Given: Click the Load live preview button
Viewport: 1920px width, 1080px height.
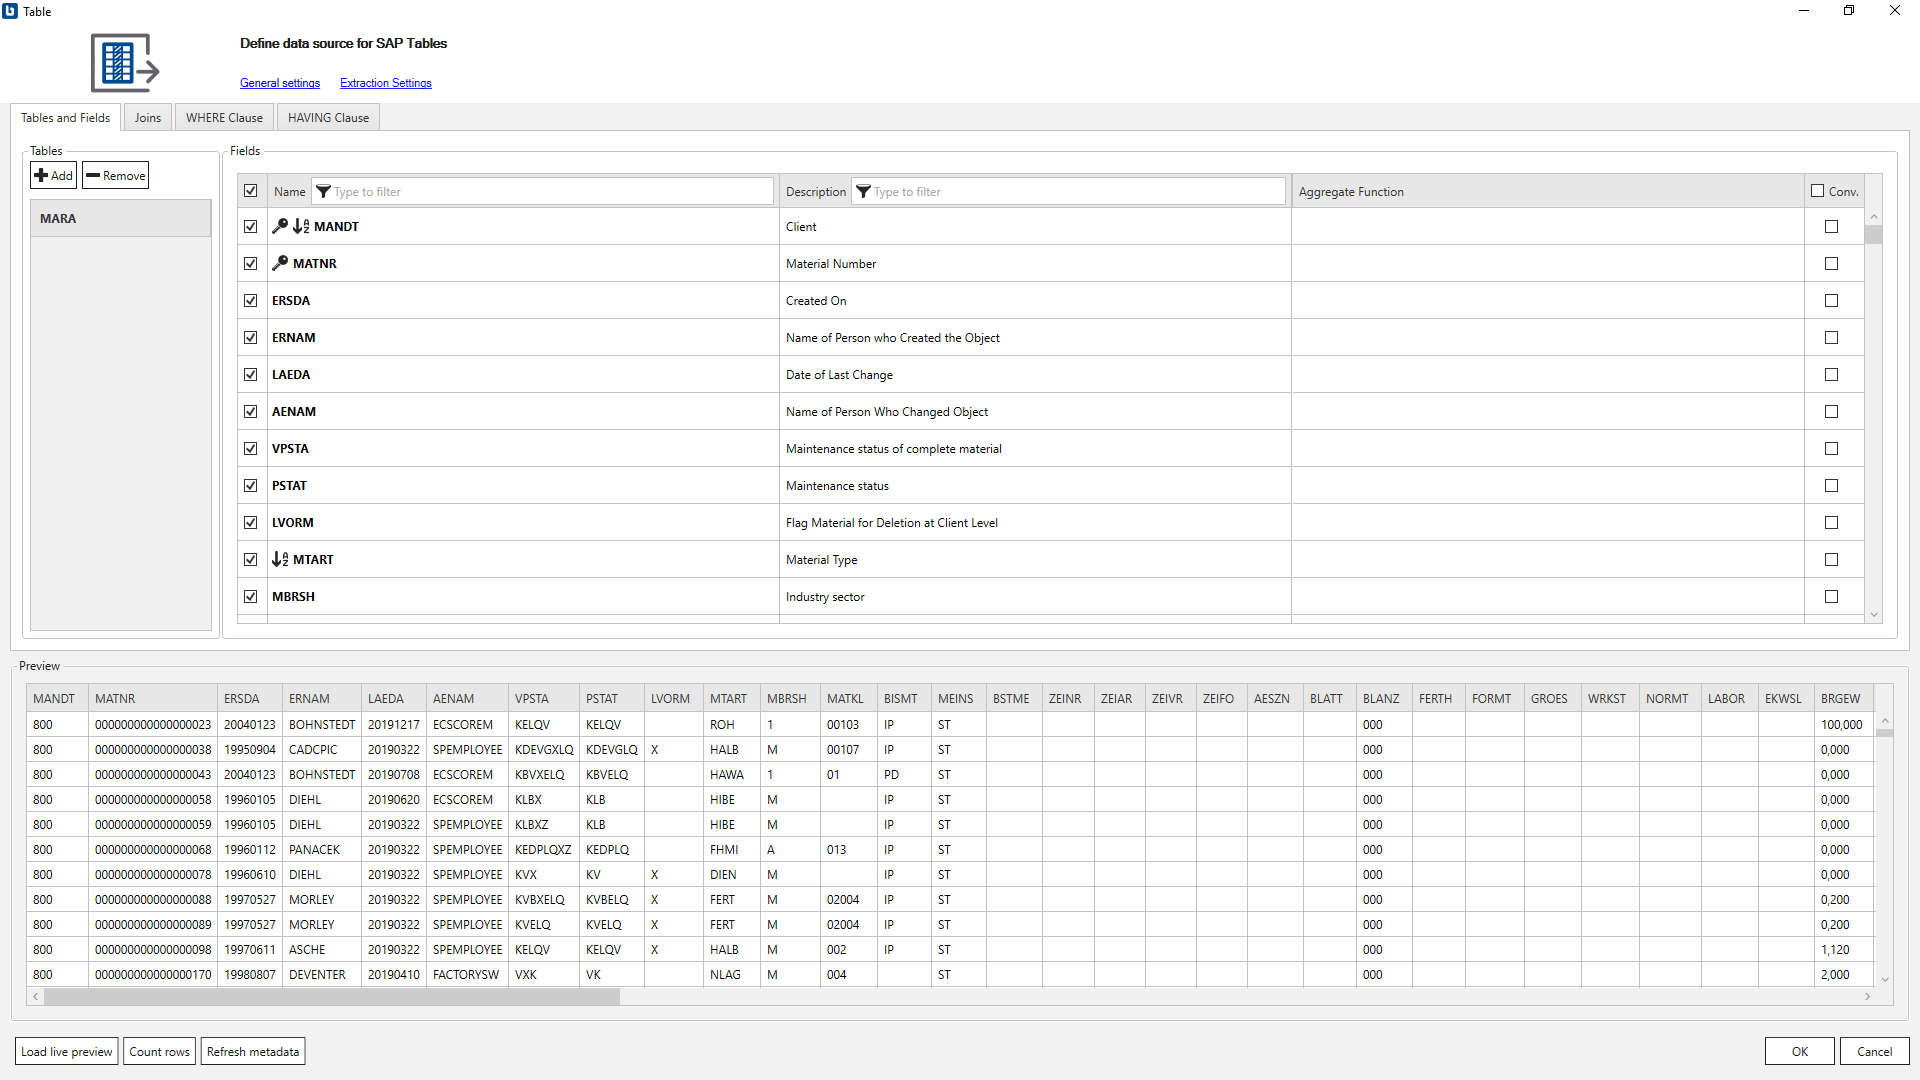Looking at the screenshot, I should (x=65, y=1051).
